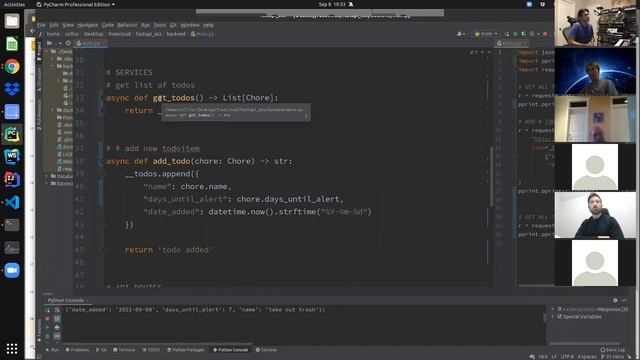640x360 pixels.
Task: Click the locate-file target icon in Project panel
Action: click(68, 43)
